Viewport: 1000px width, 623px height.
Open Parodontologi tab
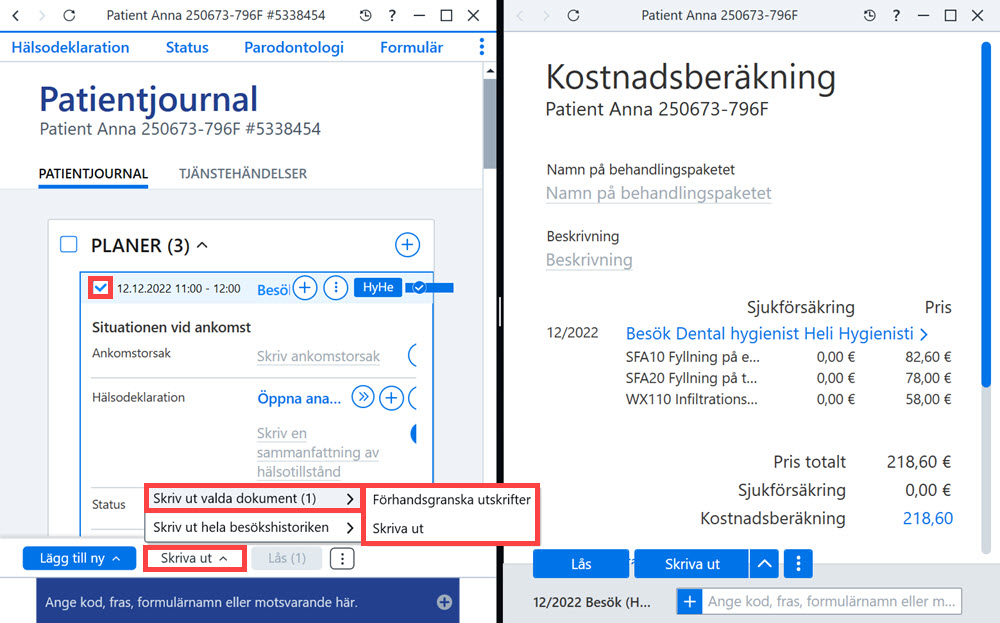pos(294,47)
